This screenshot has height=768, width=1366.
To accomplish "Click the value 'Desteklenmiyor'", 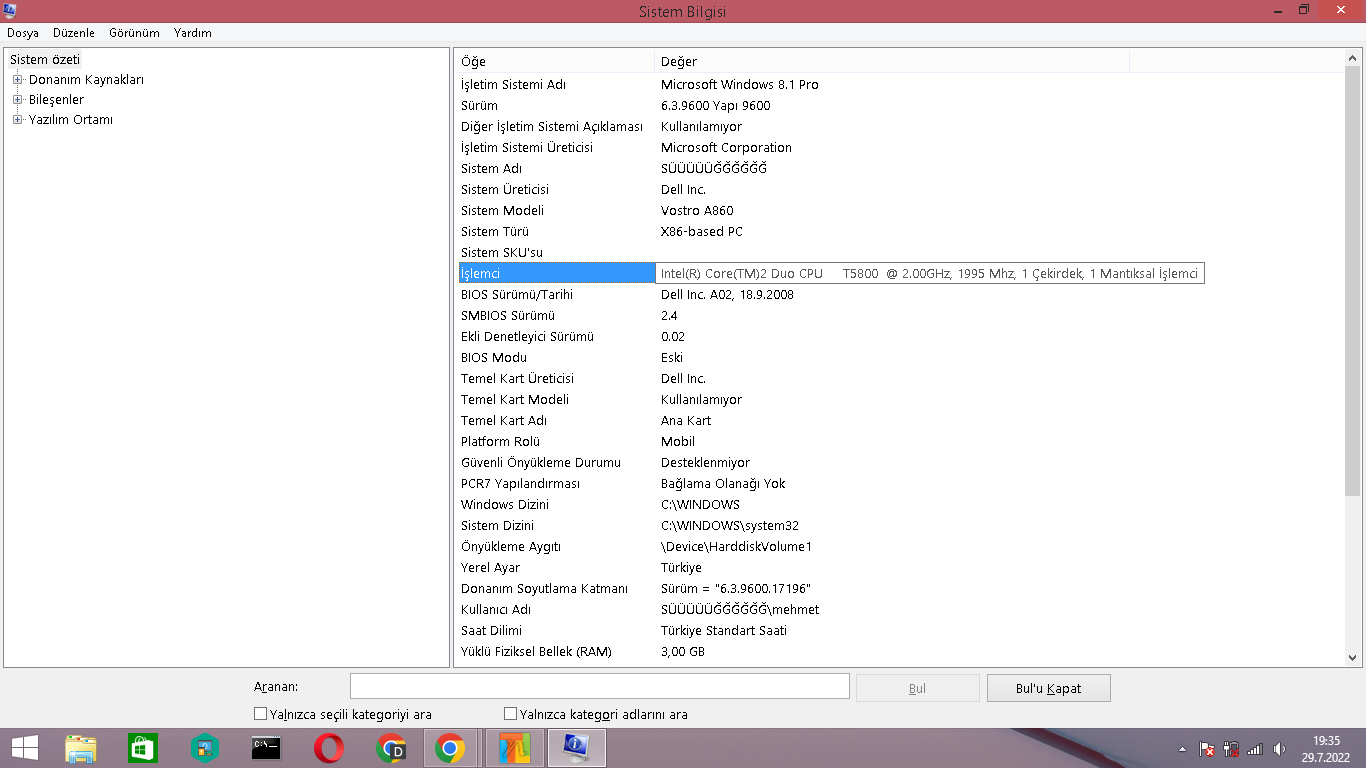I will [705, 463].
